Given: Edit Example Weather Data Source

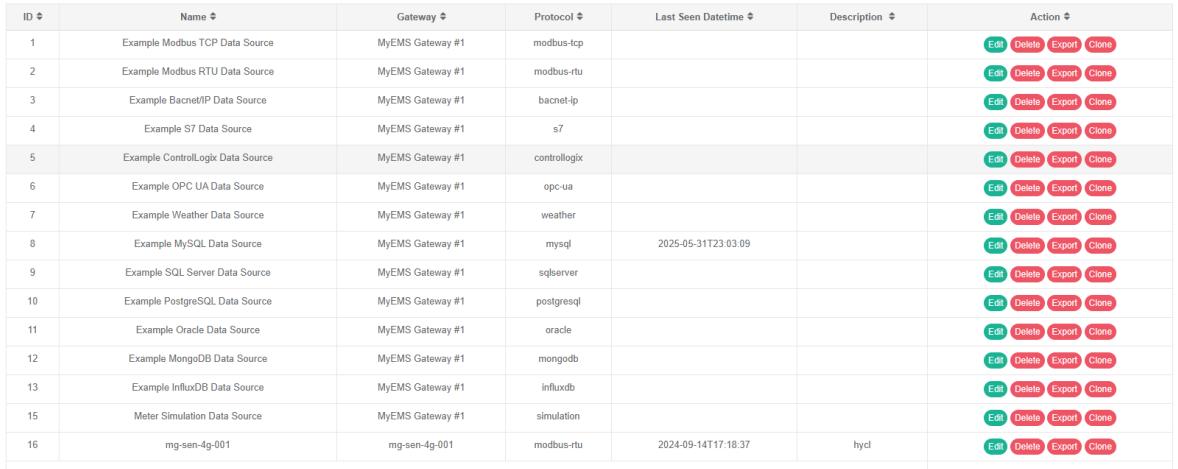Looking at the screenshot, I should (995, 215).
